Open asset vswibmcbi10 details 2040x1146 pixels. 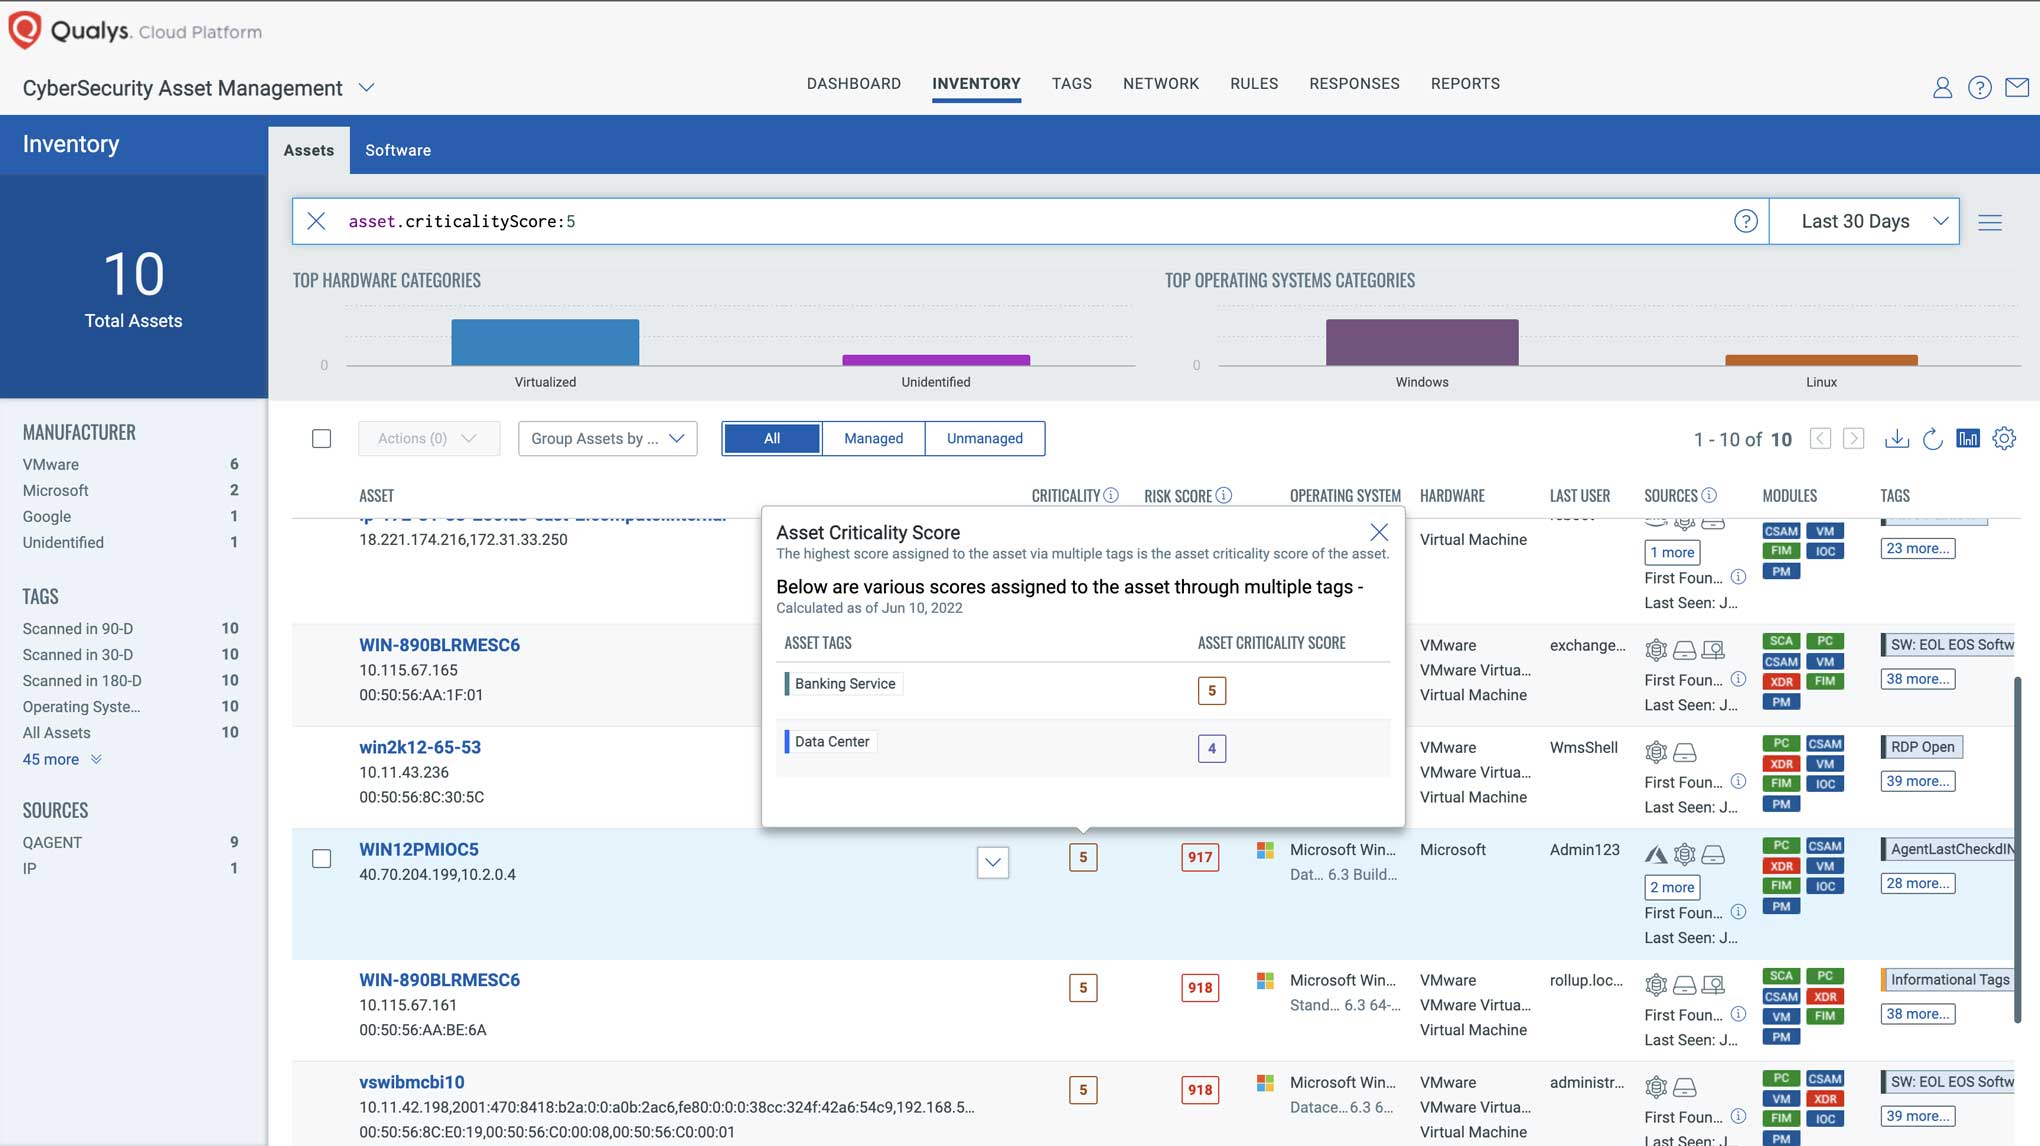(x=411, y=1082)
